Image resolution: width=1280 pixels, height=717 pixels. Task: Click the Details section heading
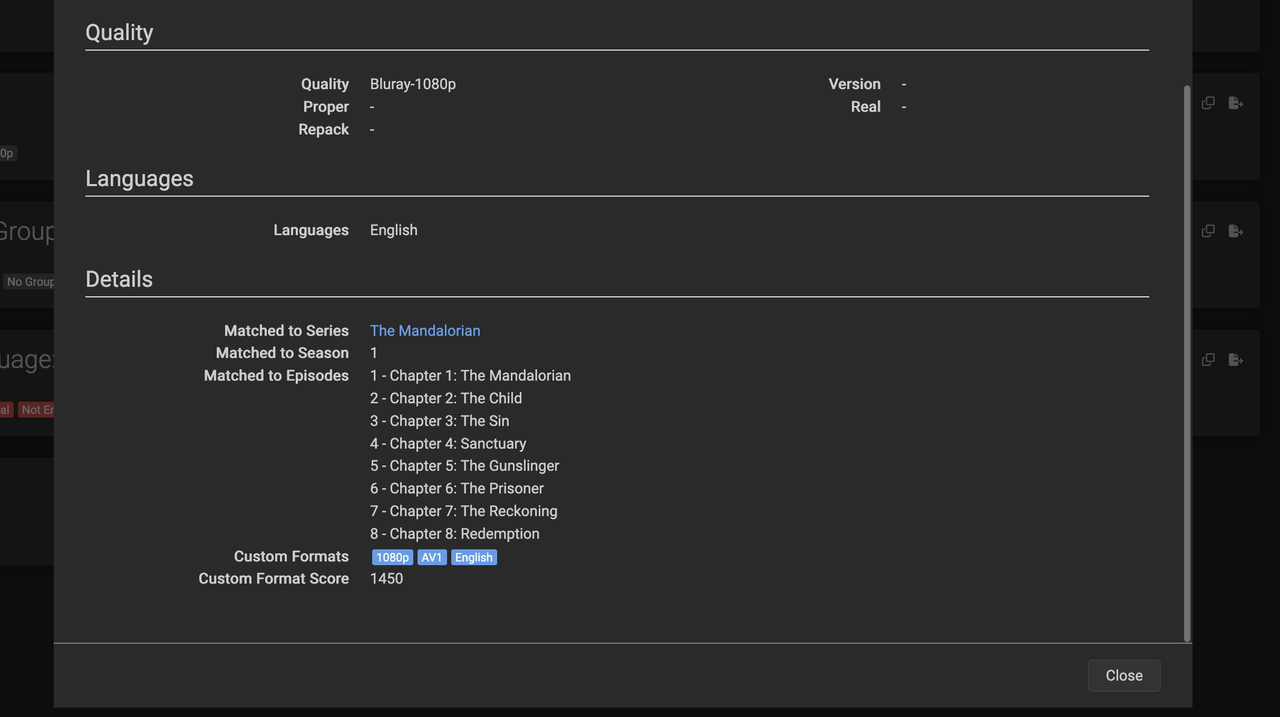[119, 279]
